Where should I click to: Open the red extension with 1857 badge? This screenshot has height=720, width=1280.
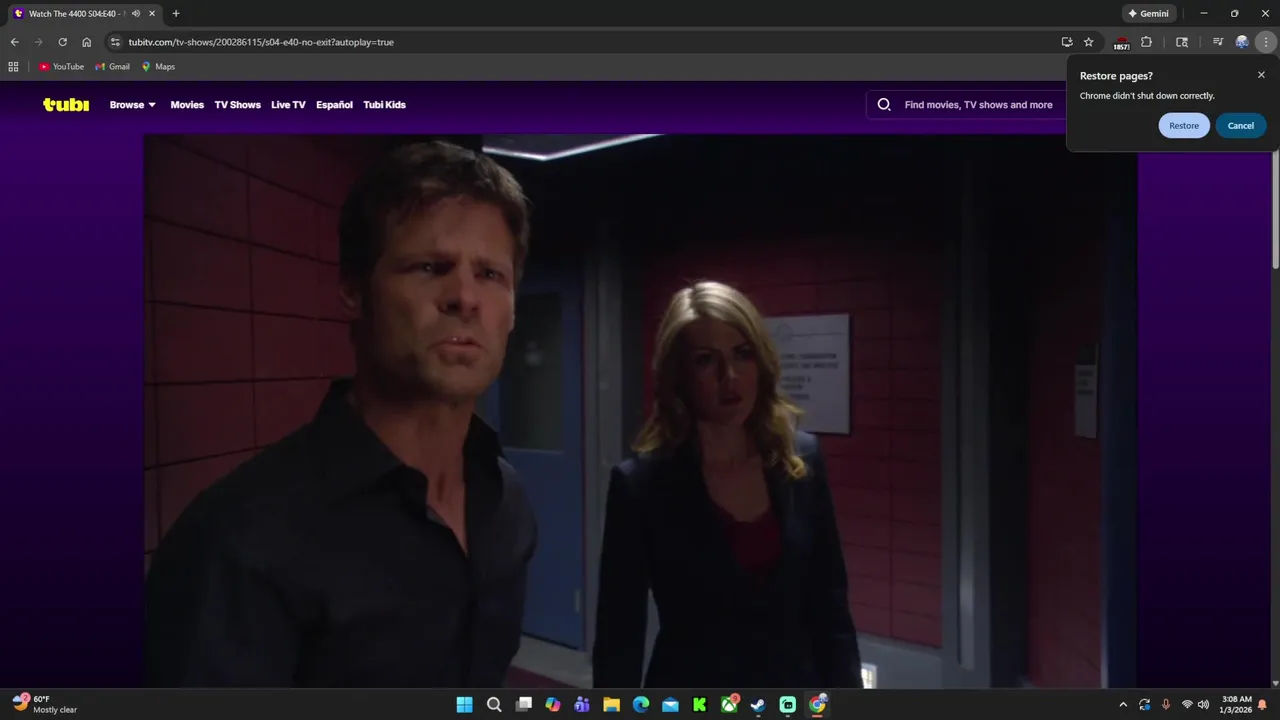pos(1121,43)
